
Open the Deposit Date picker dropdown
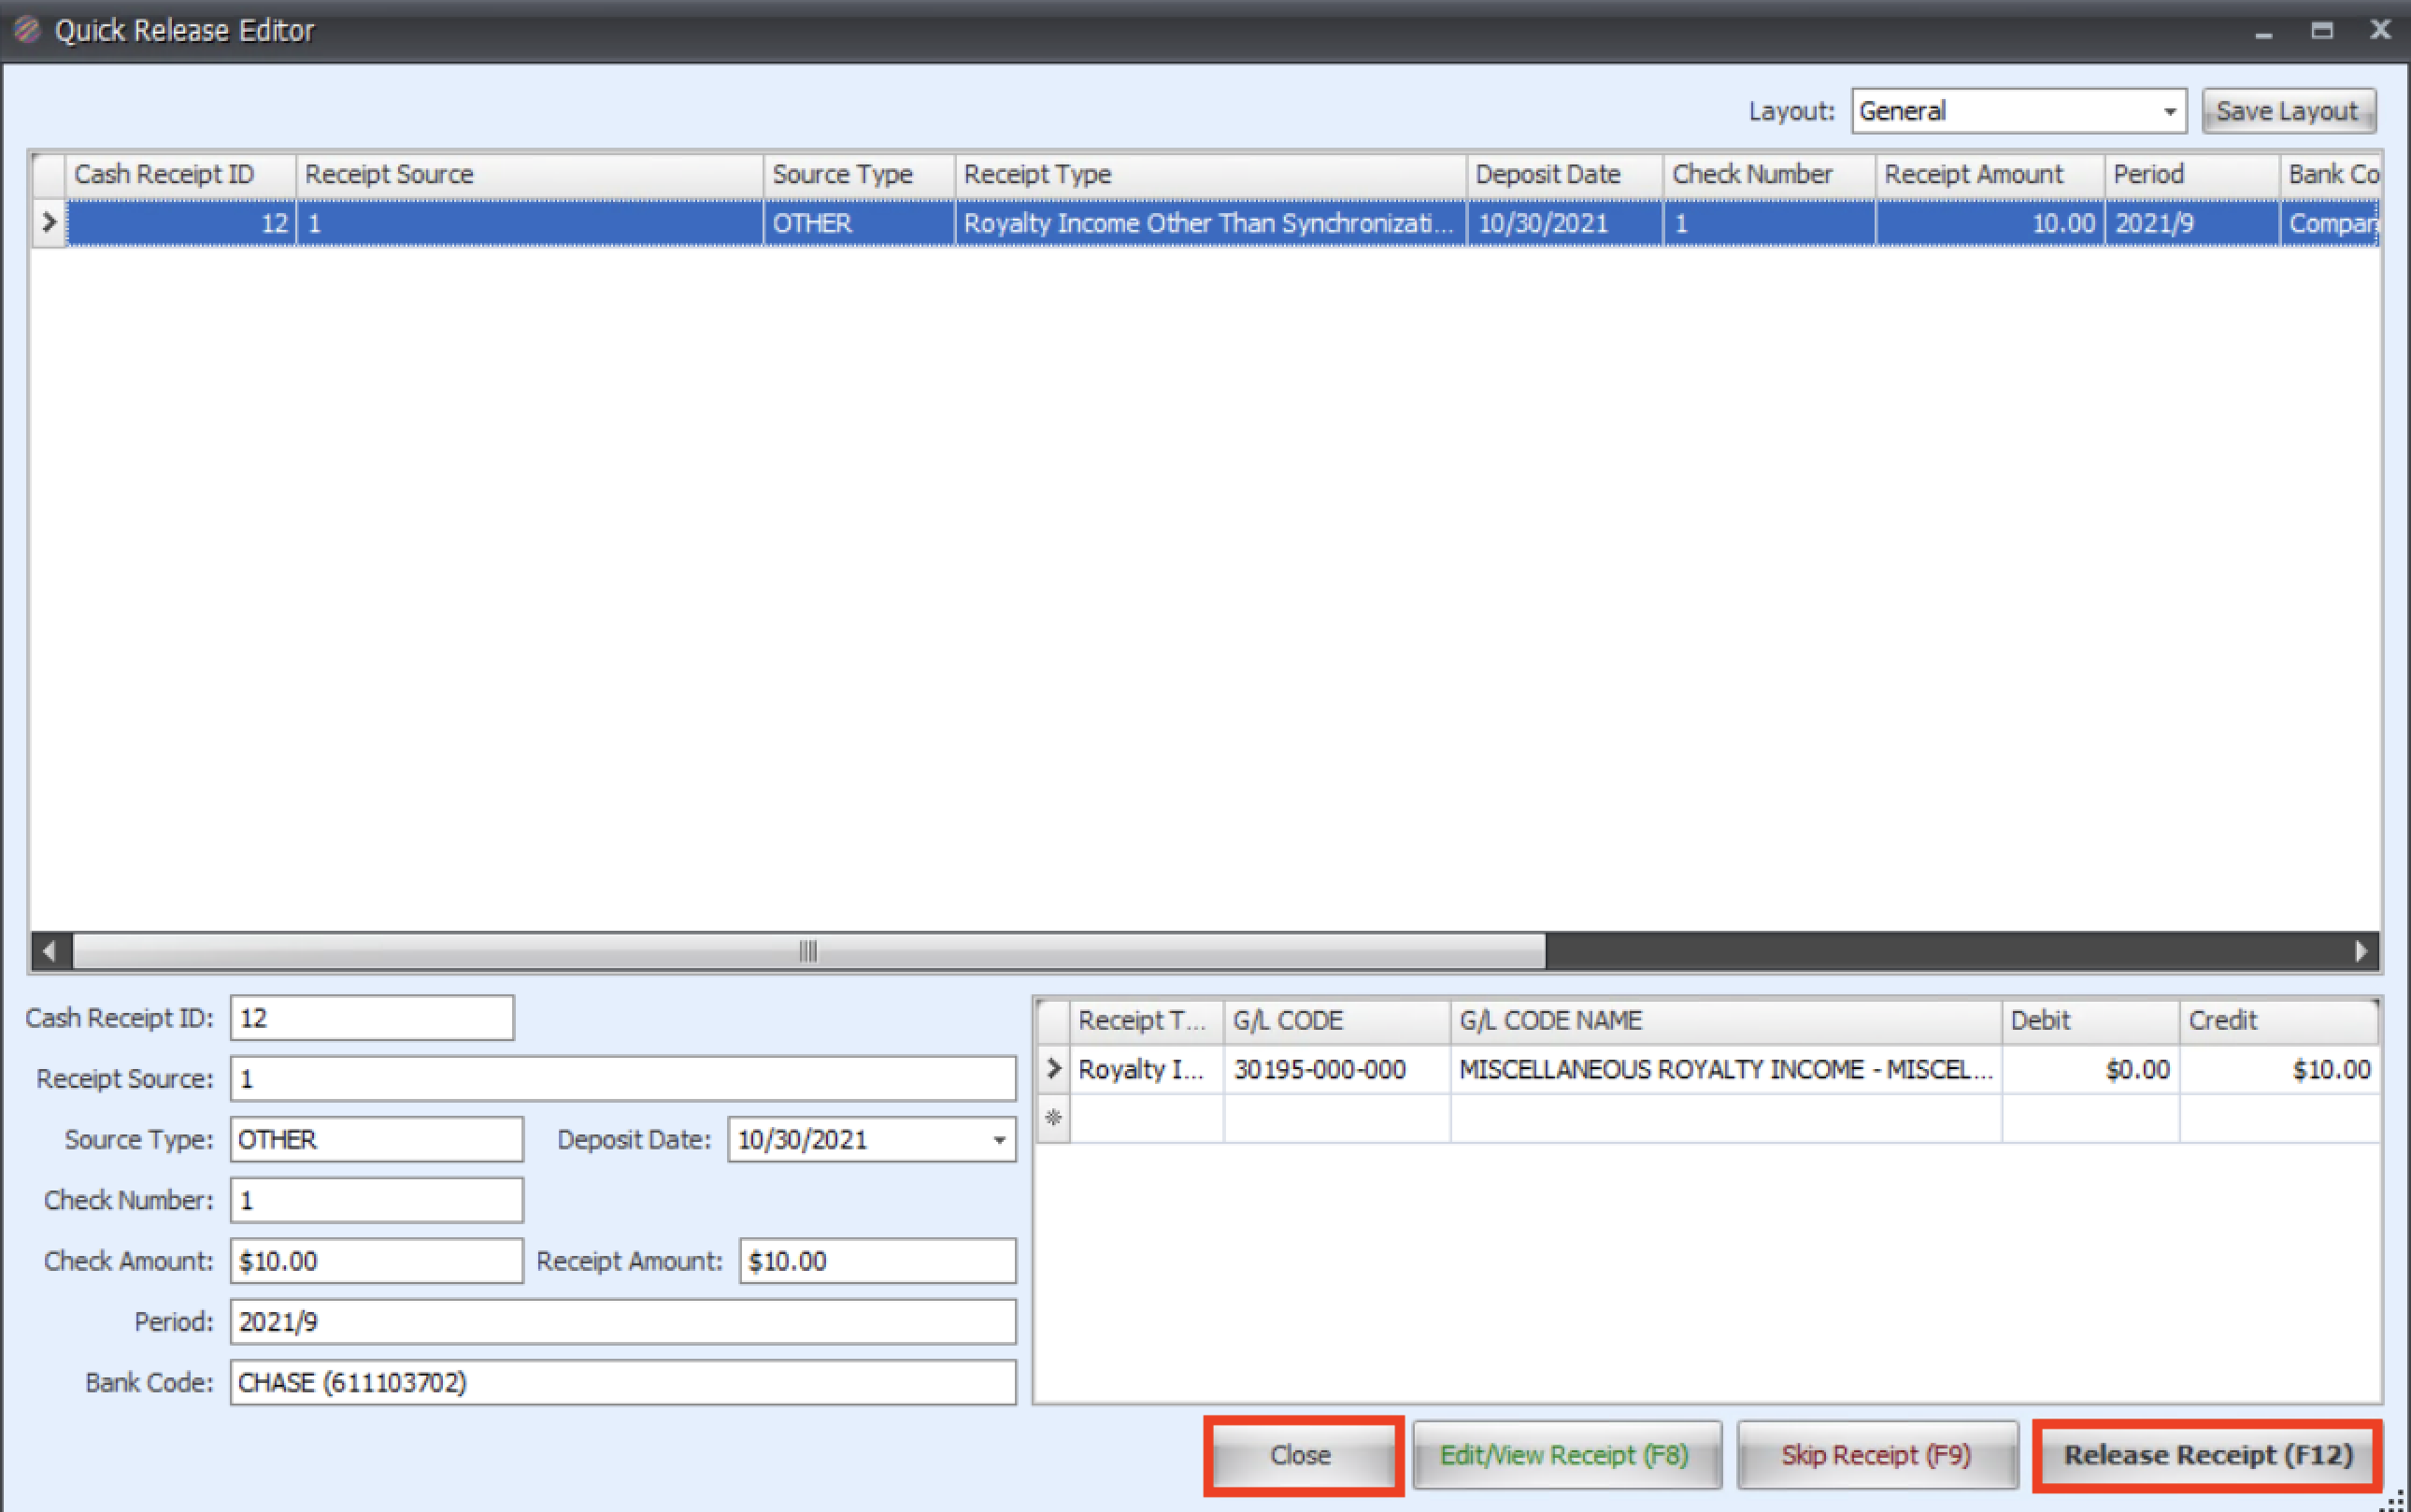tap(998, 1140)
